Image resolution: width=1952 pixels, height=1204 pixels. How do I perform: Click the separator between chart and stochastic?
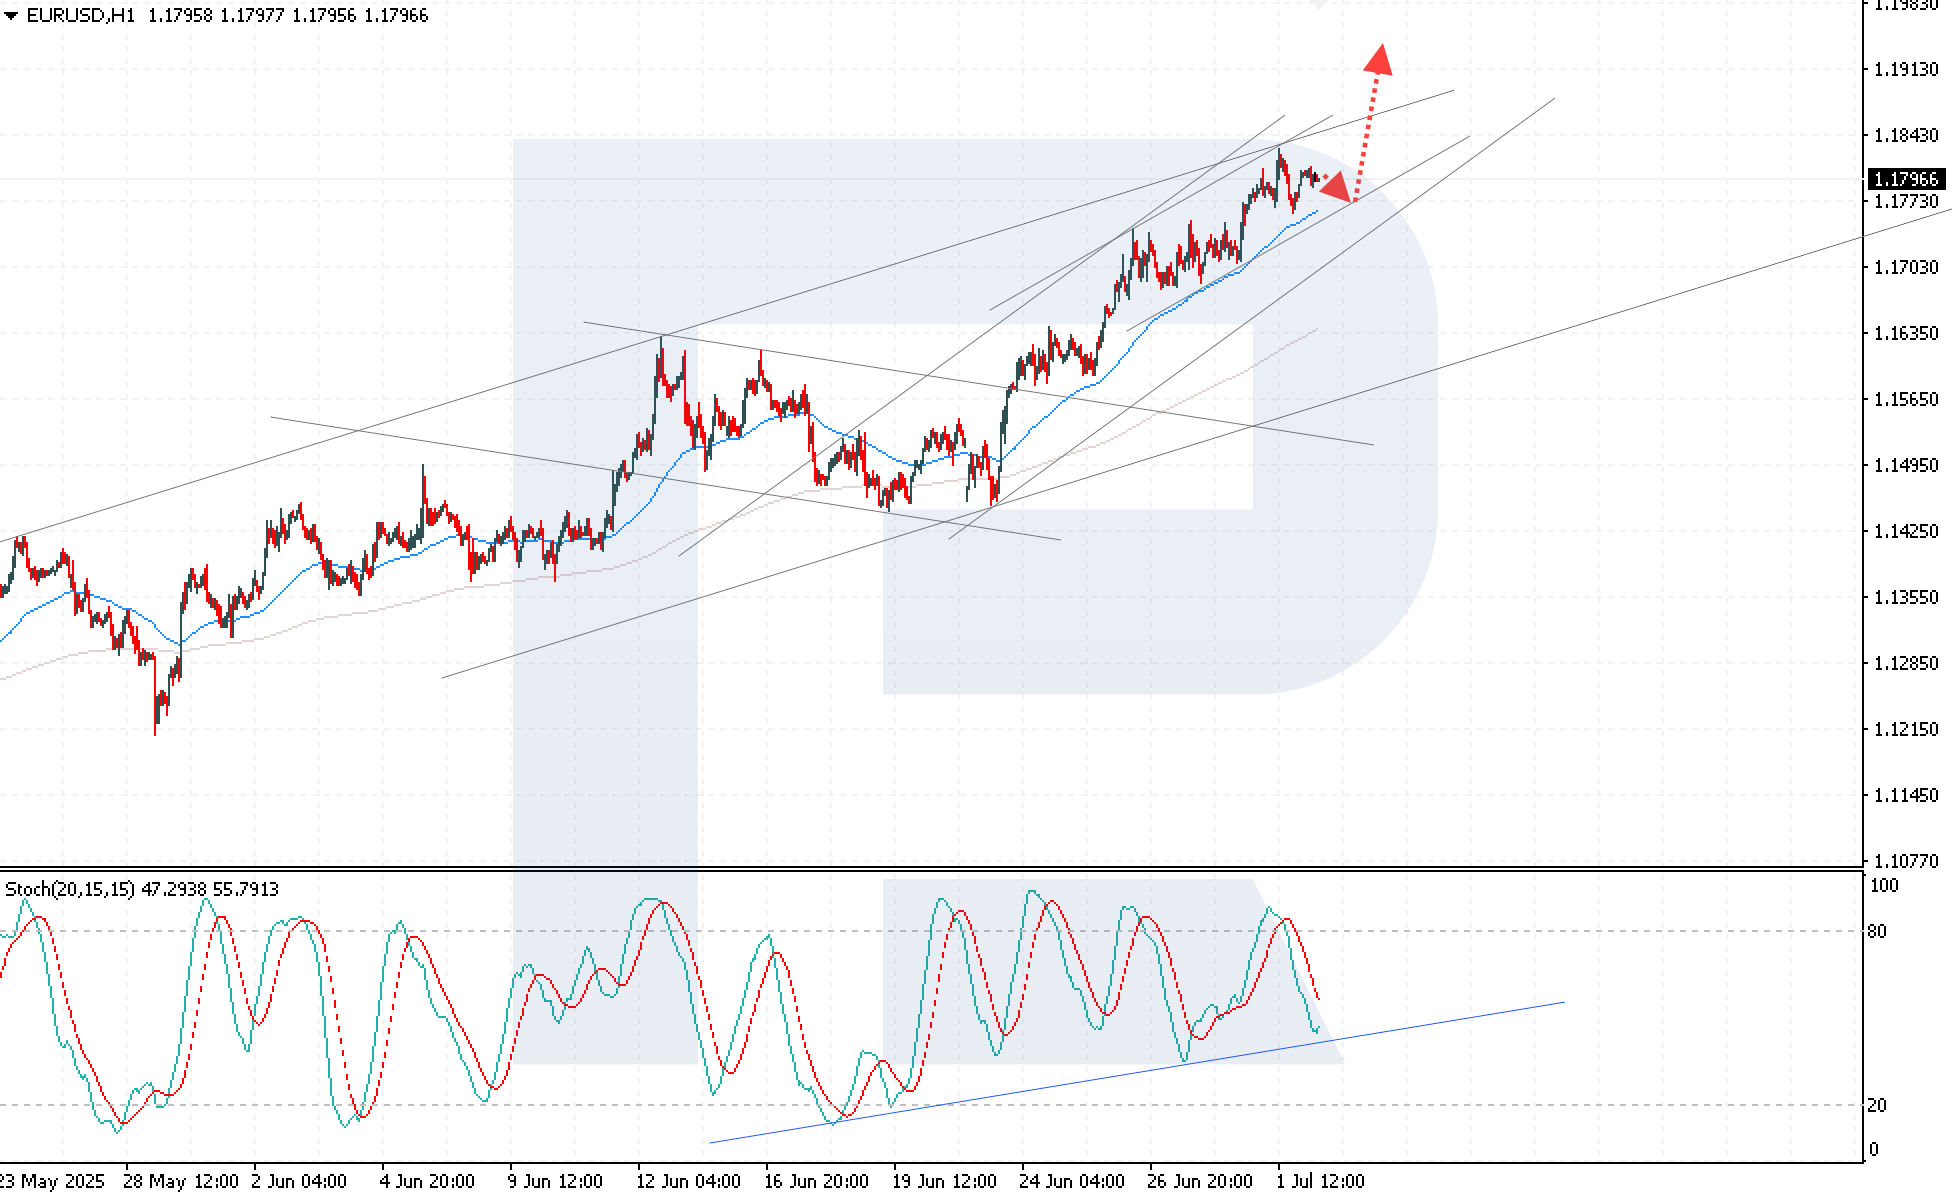point(930,868)
